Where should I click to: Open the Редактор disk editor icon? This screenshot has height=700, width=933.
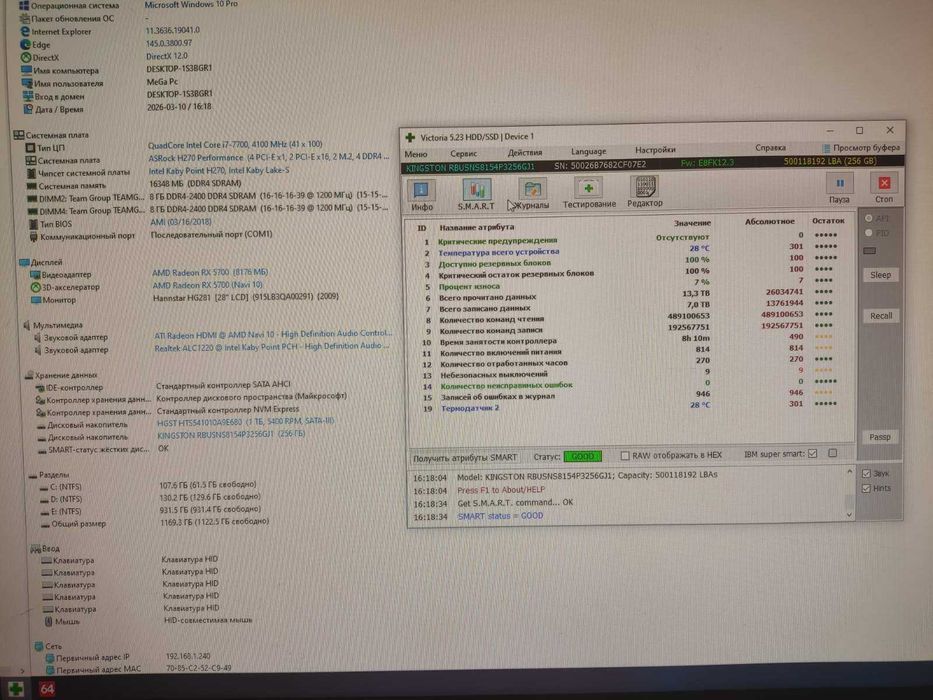click(x=644, y=192)
